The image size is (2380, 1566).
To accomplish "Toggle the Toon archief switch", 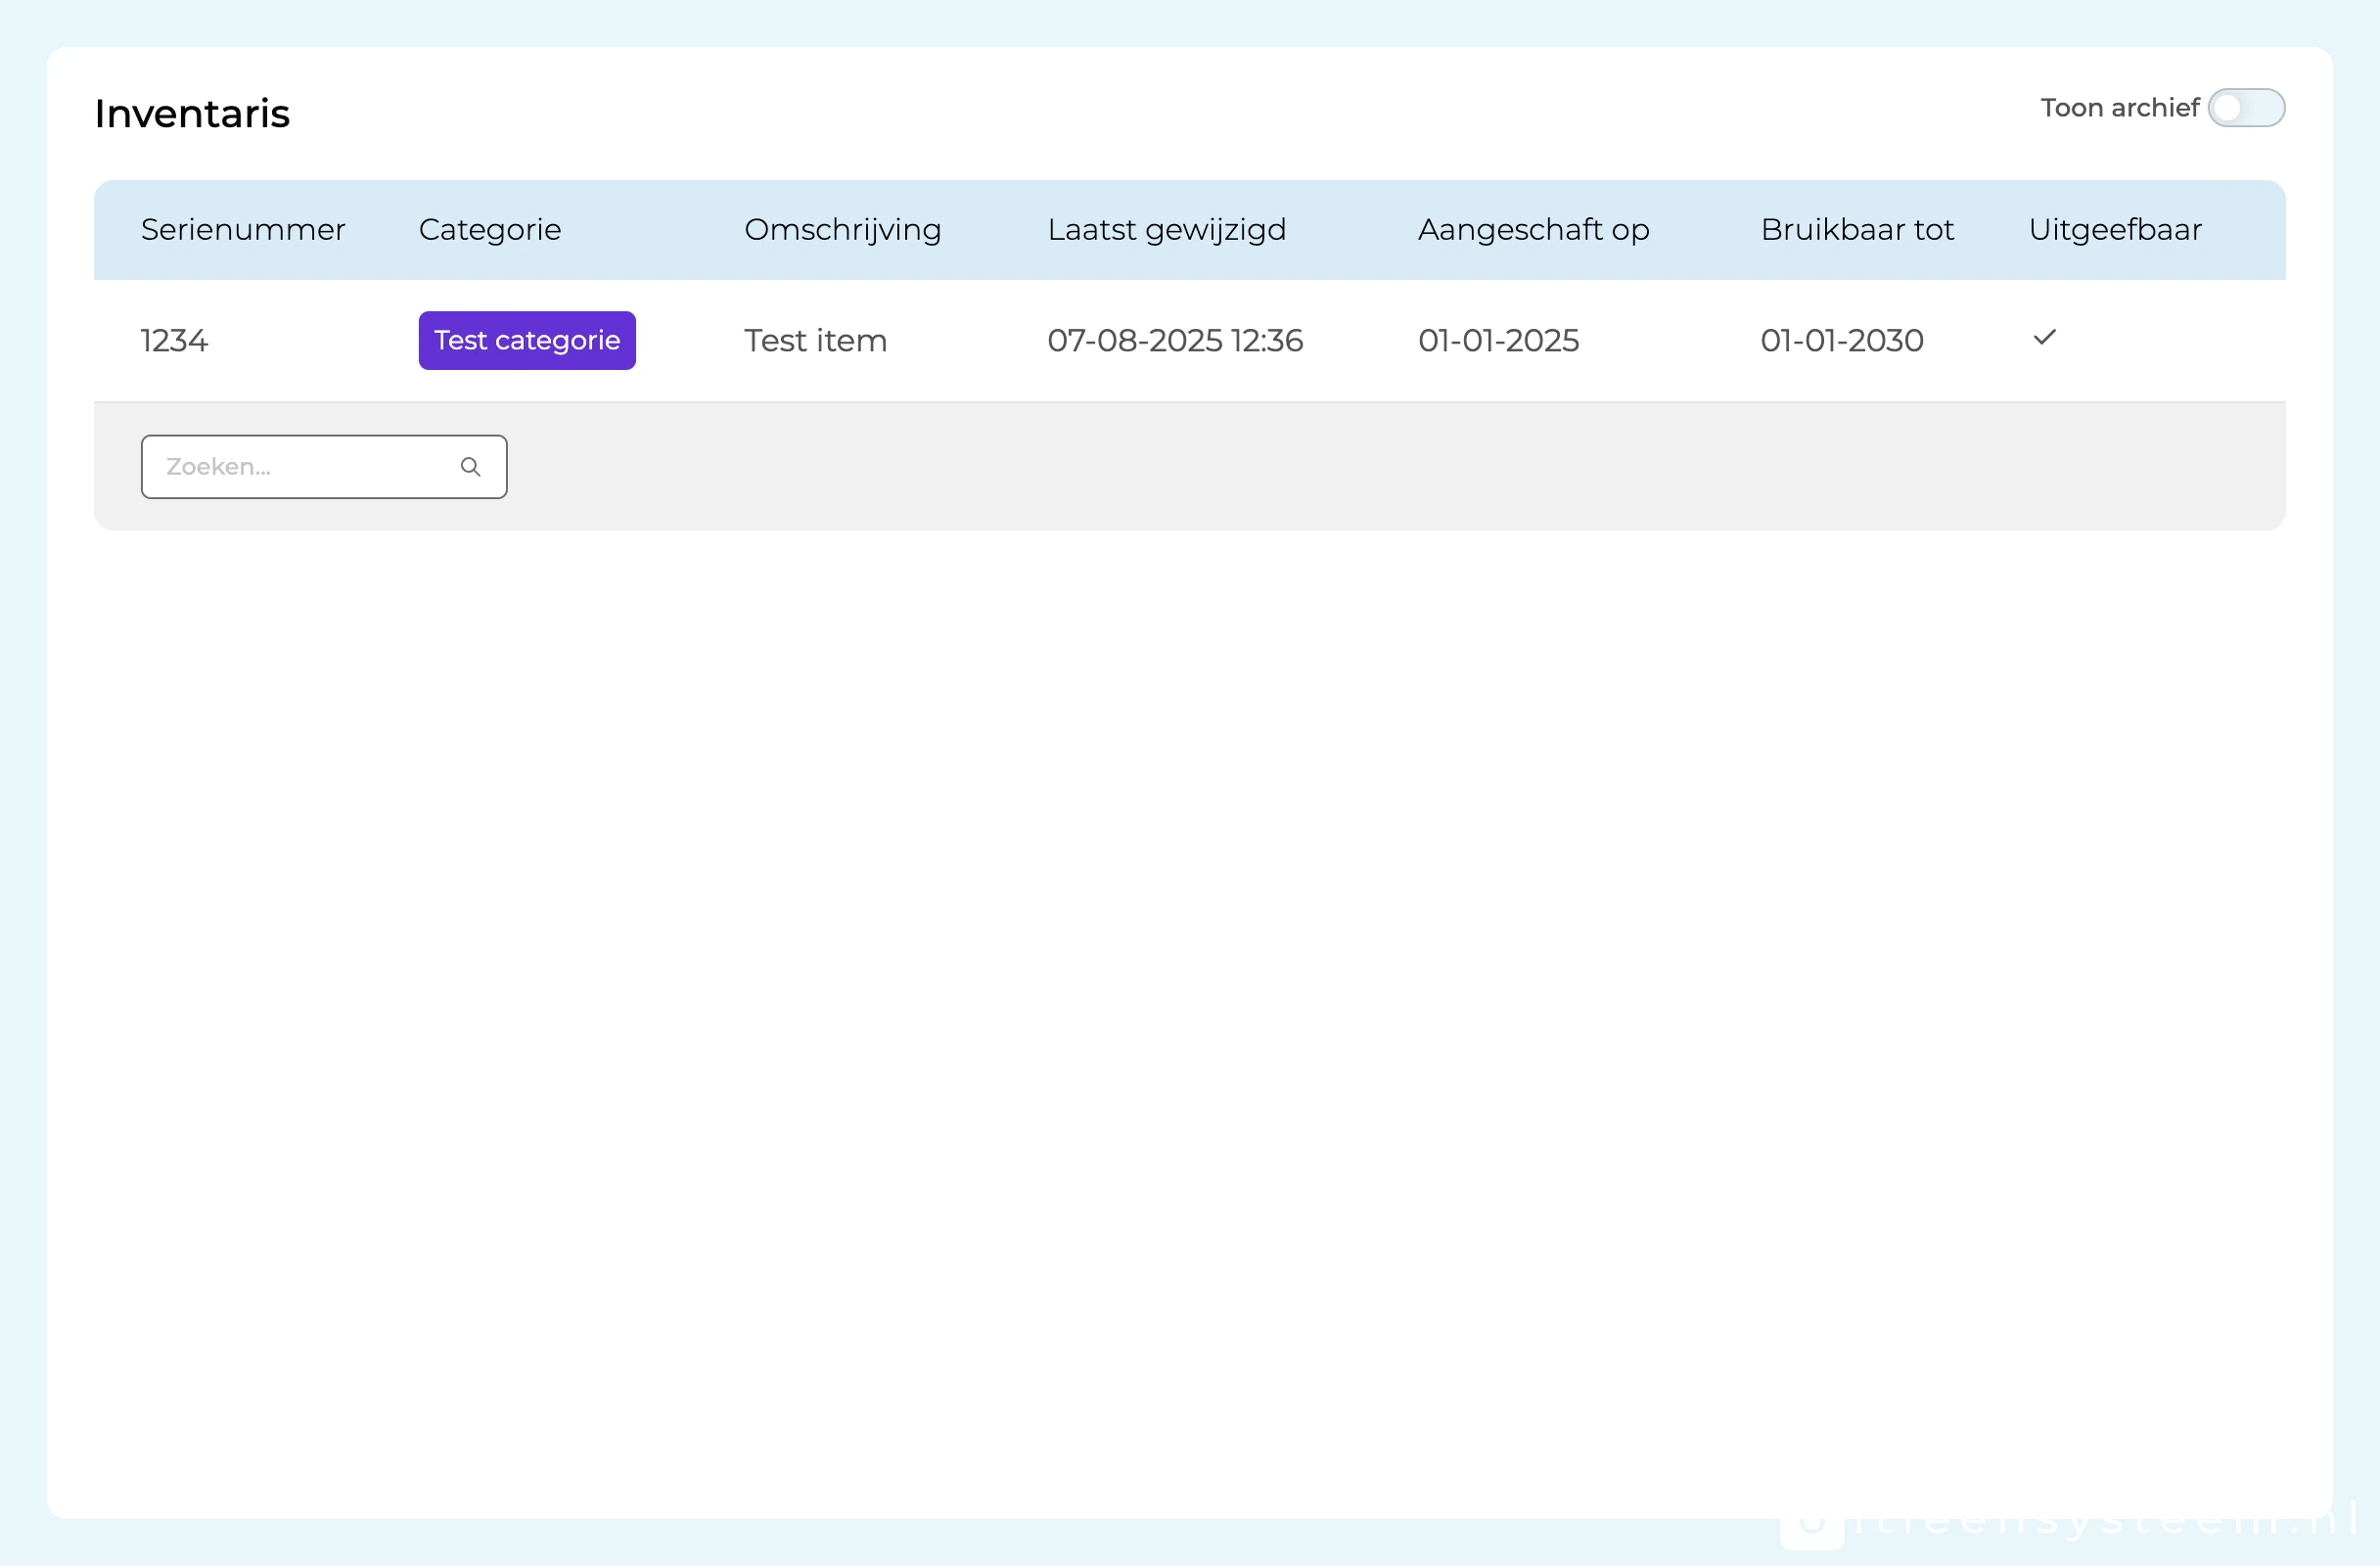I will tap(2245, 108).
